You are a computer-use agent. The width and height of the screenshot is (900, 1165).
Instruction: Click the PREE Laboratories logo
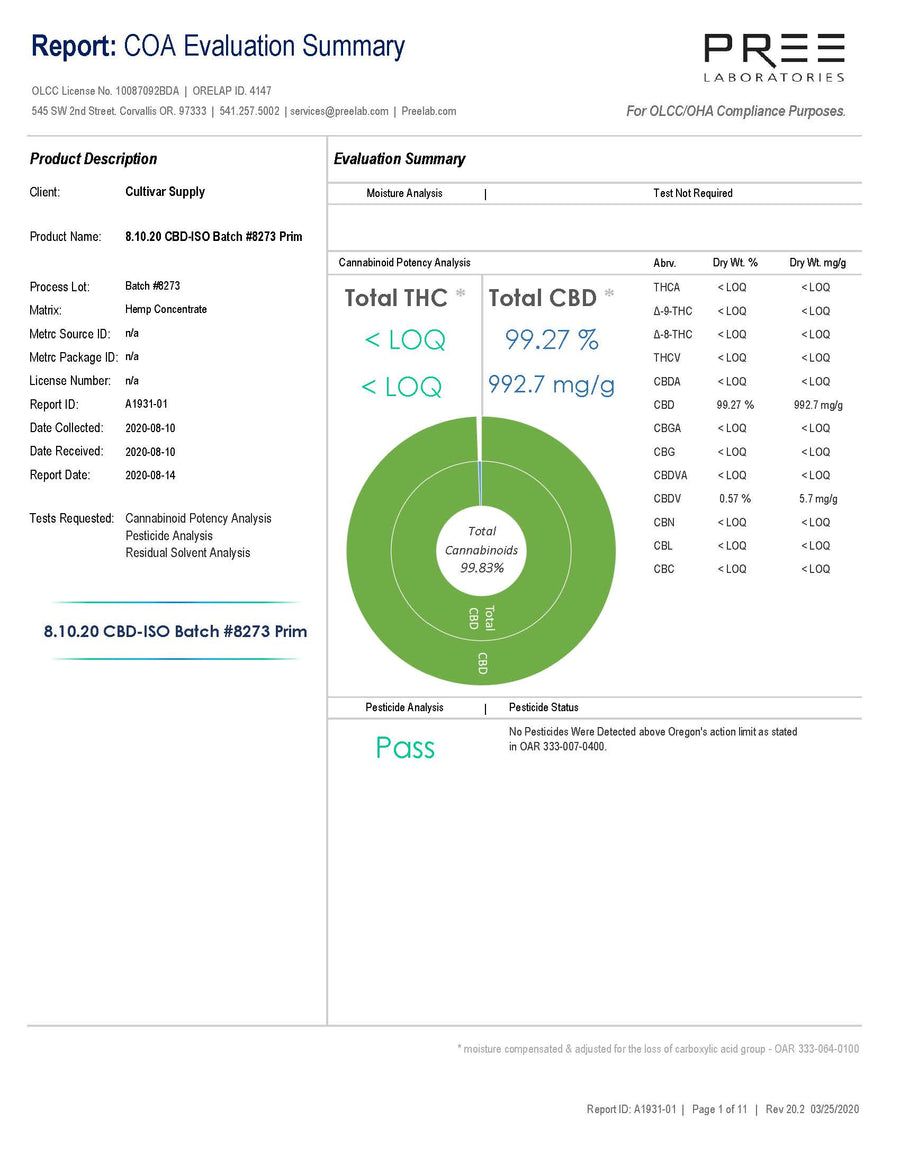tap(774, 57)
